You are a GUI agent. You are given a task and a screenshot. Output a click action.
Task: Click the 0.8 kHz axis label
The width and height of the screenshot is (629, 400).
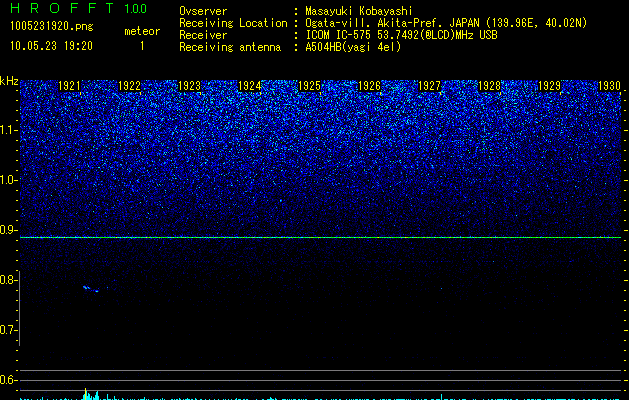tap(8, 280)
